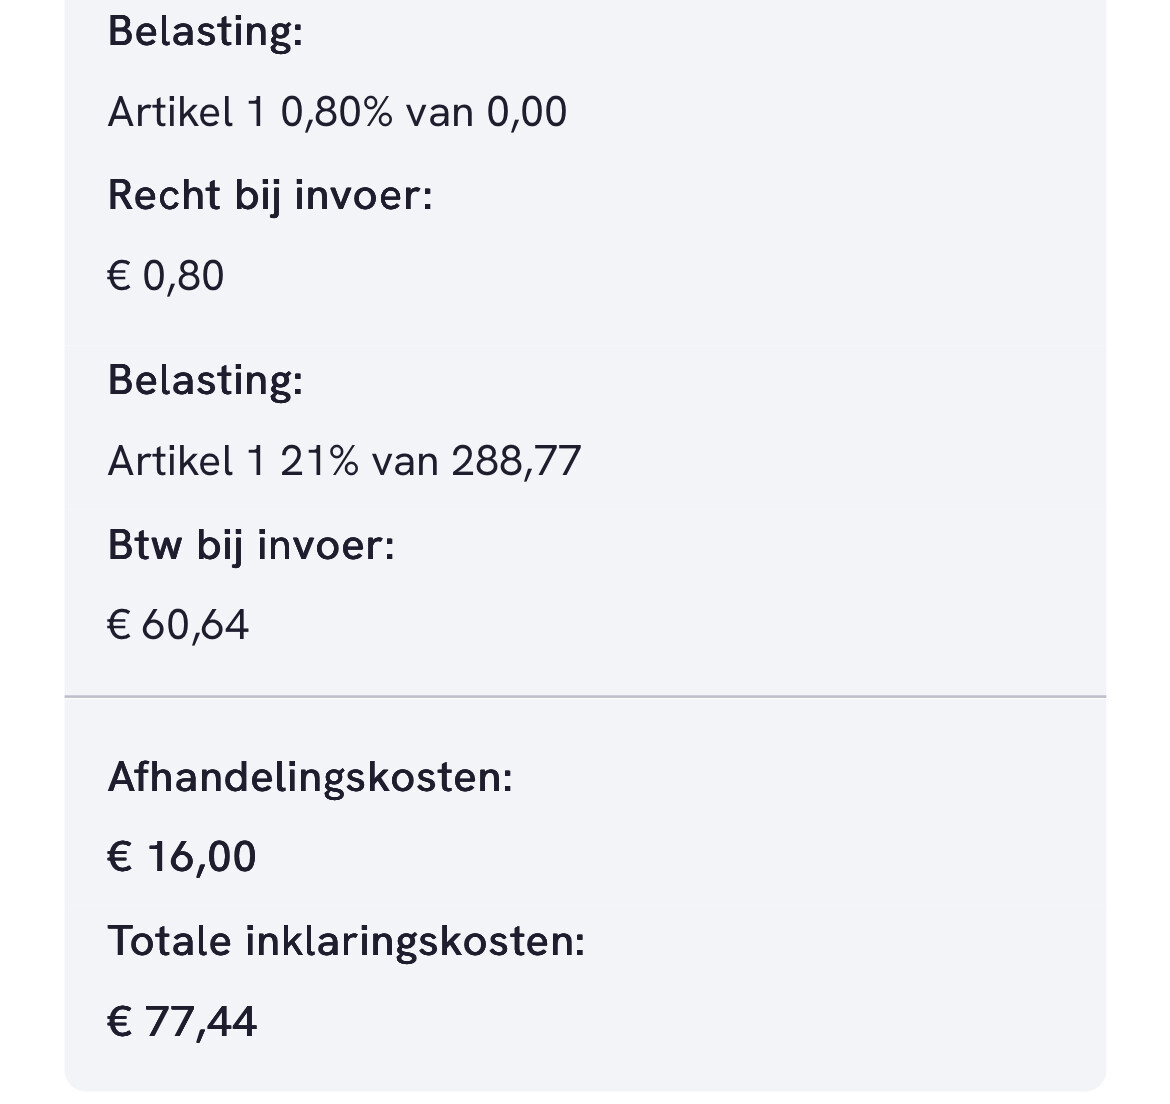Select the € 0,80 import duty amount
Screen dimensions: 1170x1104
click(166, 276)
